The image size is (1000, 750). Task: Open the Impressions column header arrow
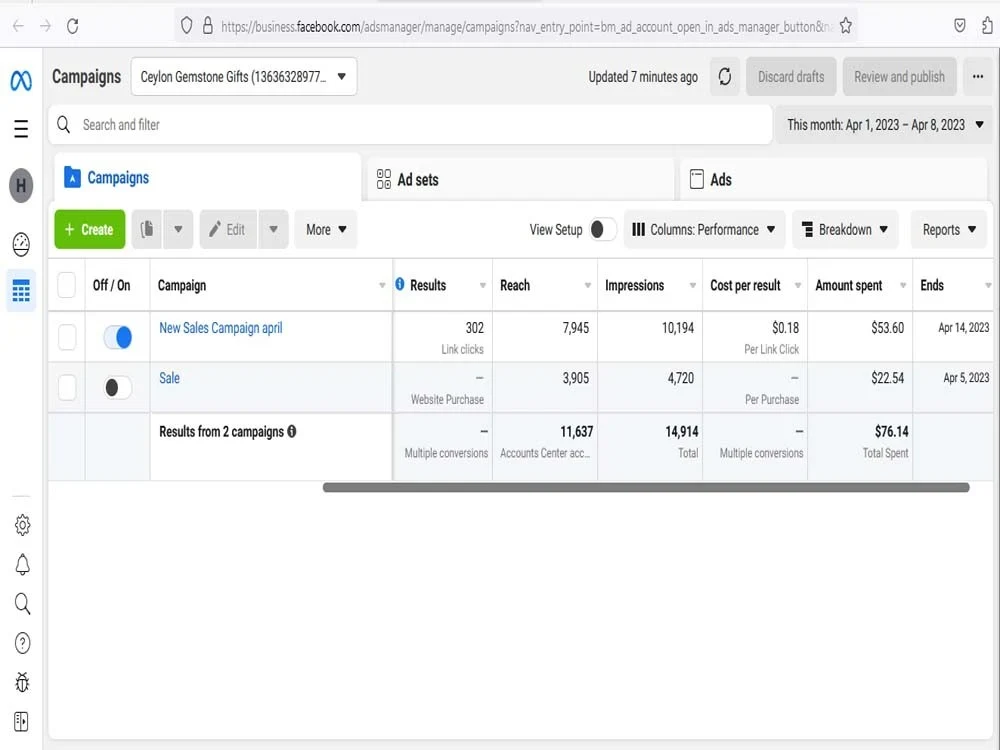[693, 285]
